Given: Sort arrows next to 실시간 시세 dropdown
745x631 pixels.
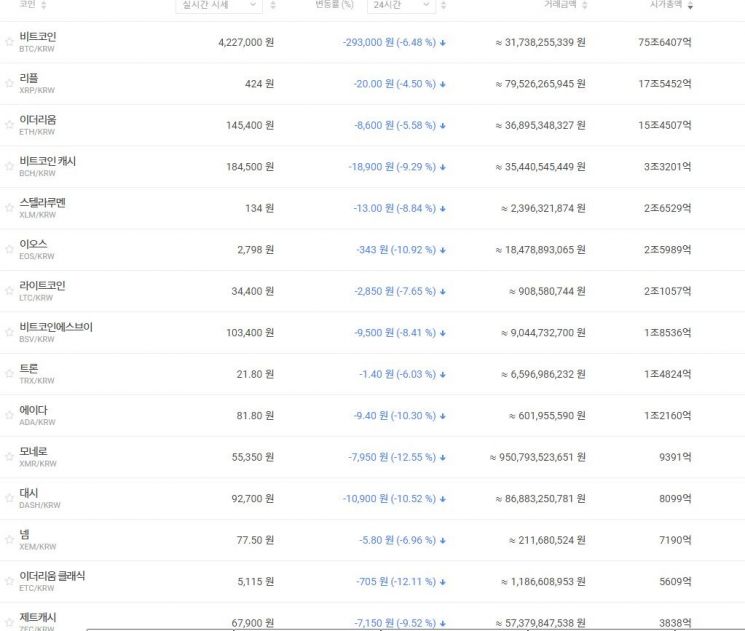Looking at the screenshot, I should (x=273, y=5).
